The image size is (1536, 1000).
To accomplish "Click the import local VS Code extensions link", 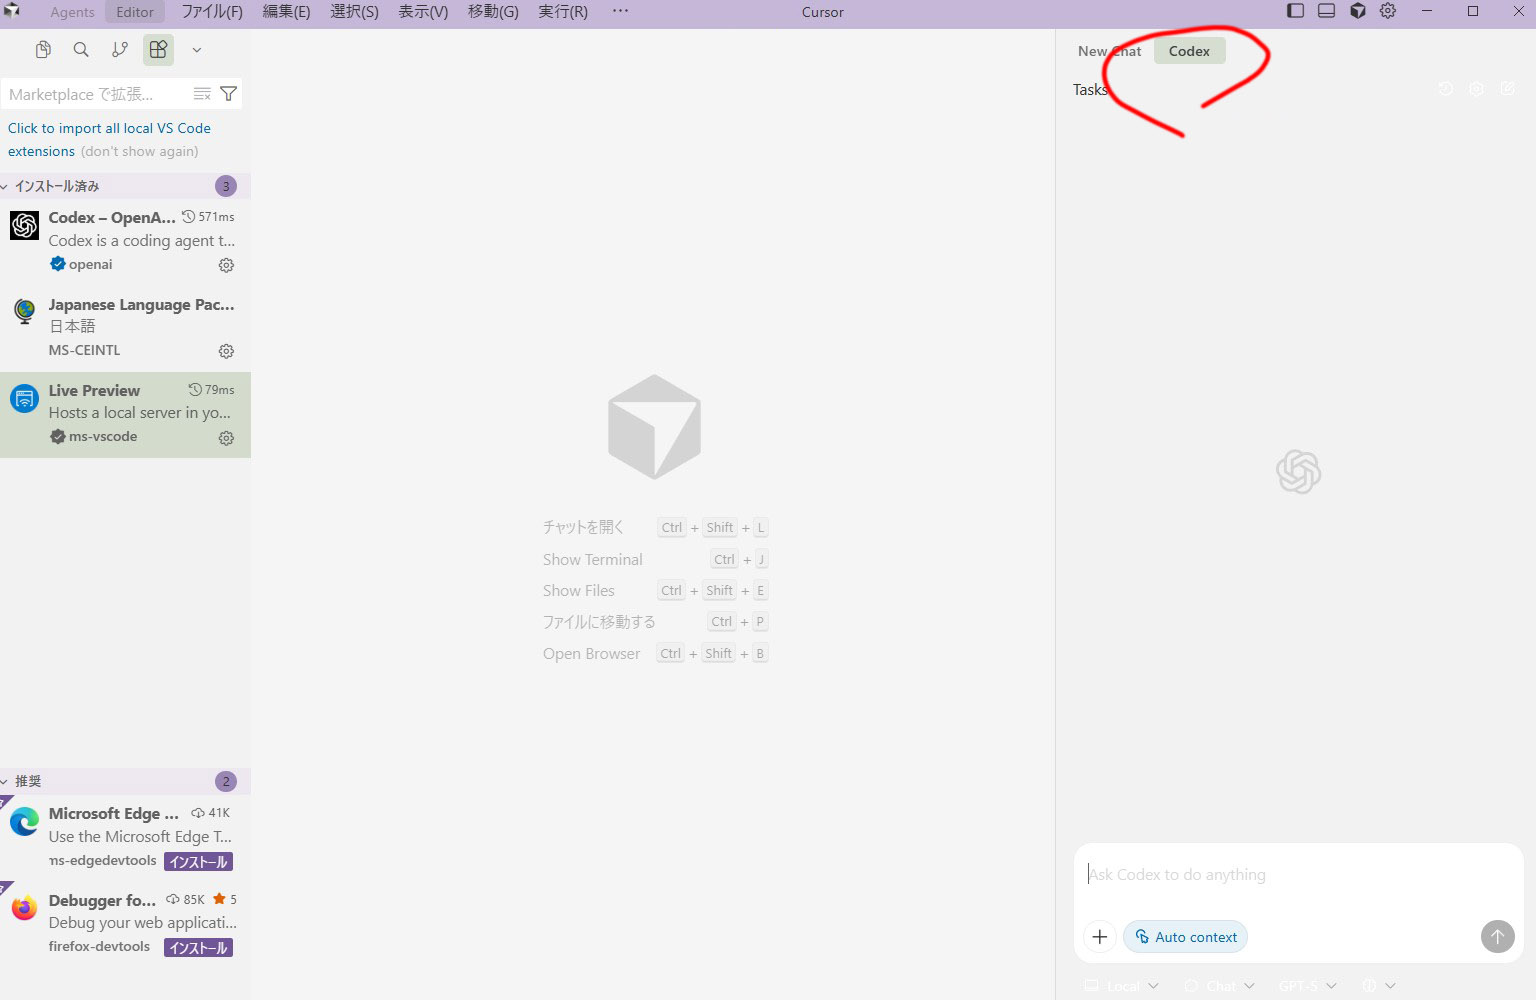I will point(109,128).
